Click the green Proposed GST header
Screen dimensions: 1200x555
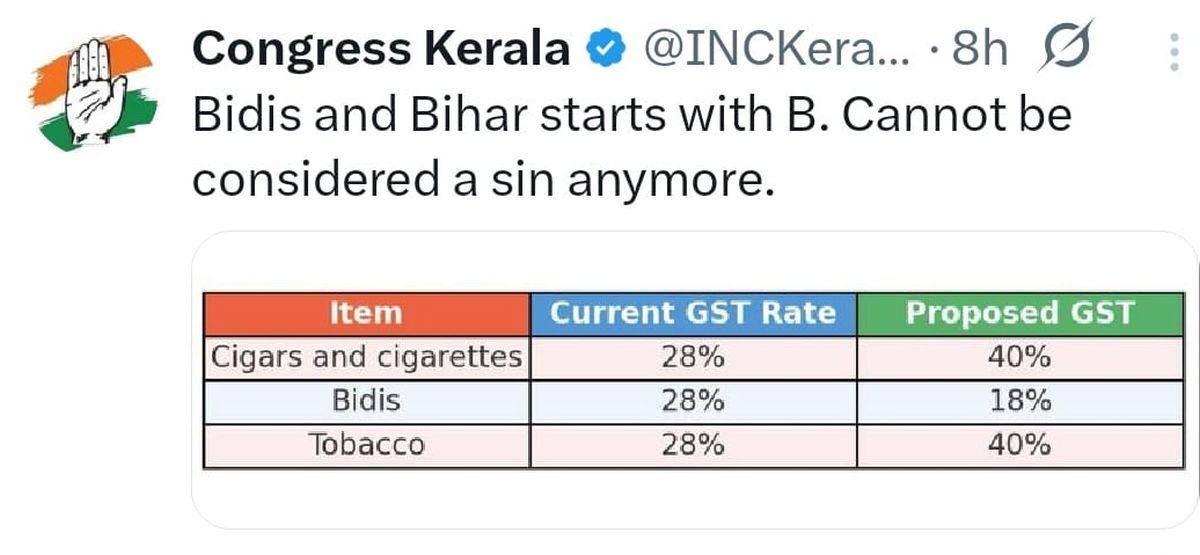[x=1019, y=313]
